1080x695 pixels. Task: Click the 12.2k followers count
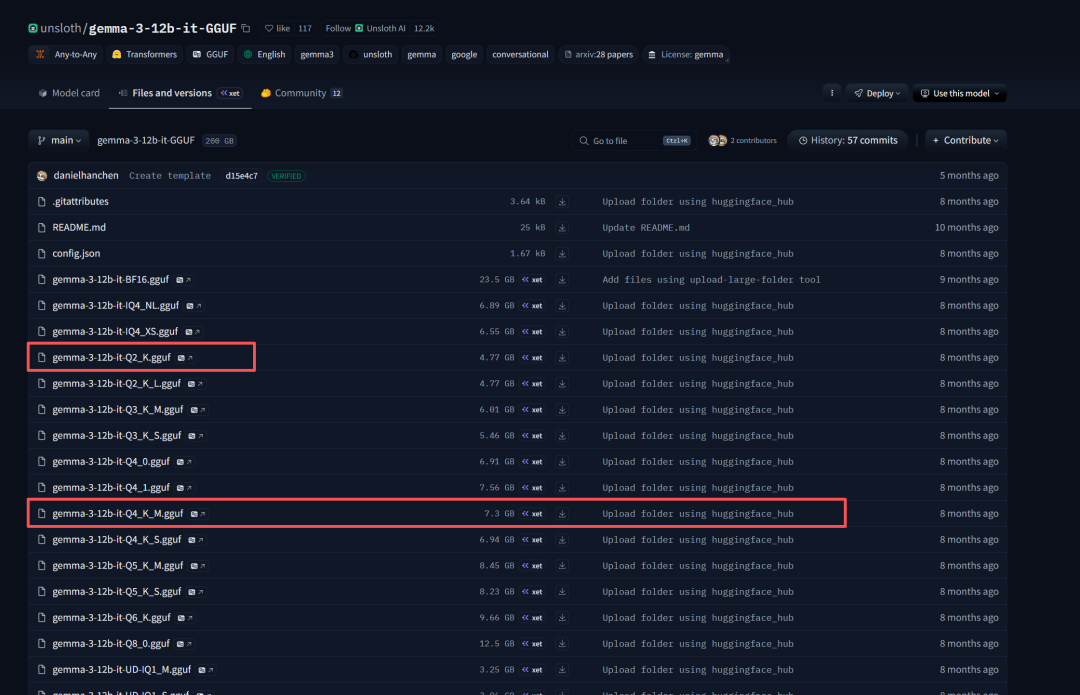point(424,28)
